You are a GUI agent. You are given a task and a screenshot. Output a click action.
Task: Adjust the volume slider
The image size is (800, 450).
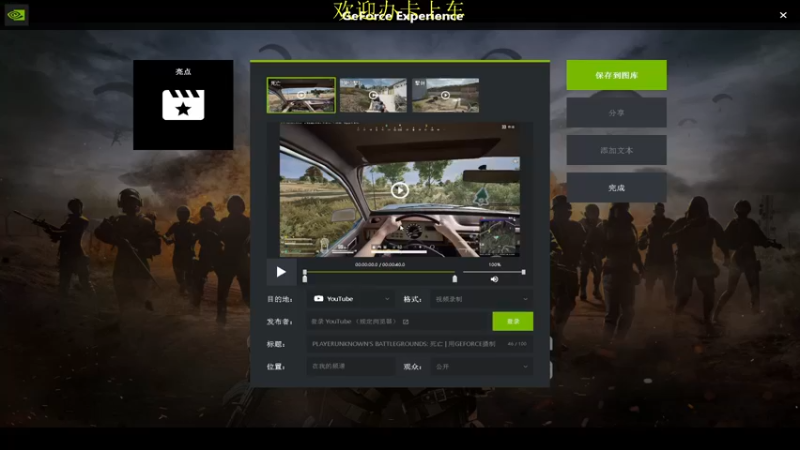point(494,272)
